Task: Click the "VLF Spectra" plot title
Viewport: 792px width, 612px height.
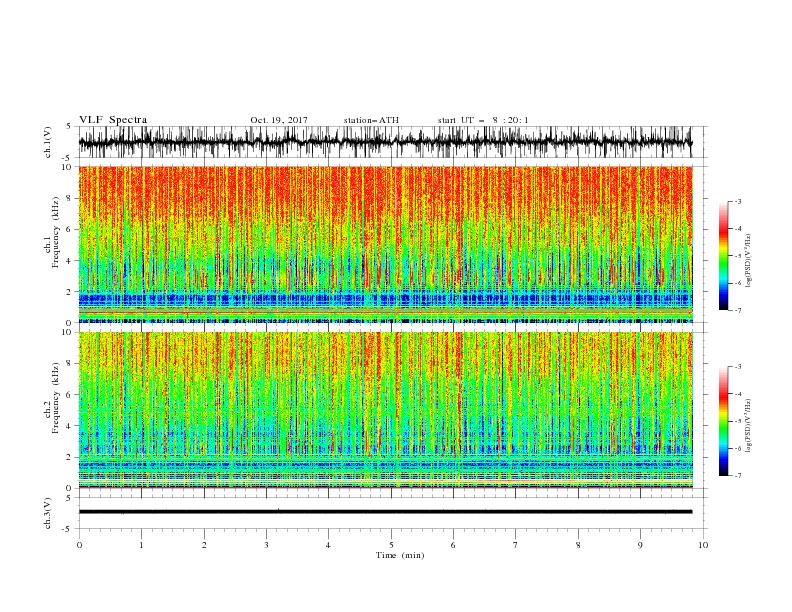Action: pyautogui.click(x=113, y=120)
